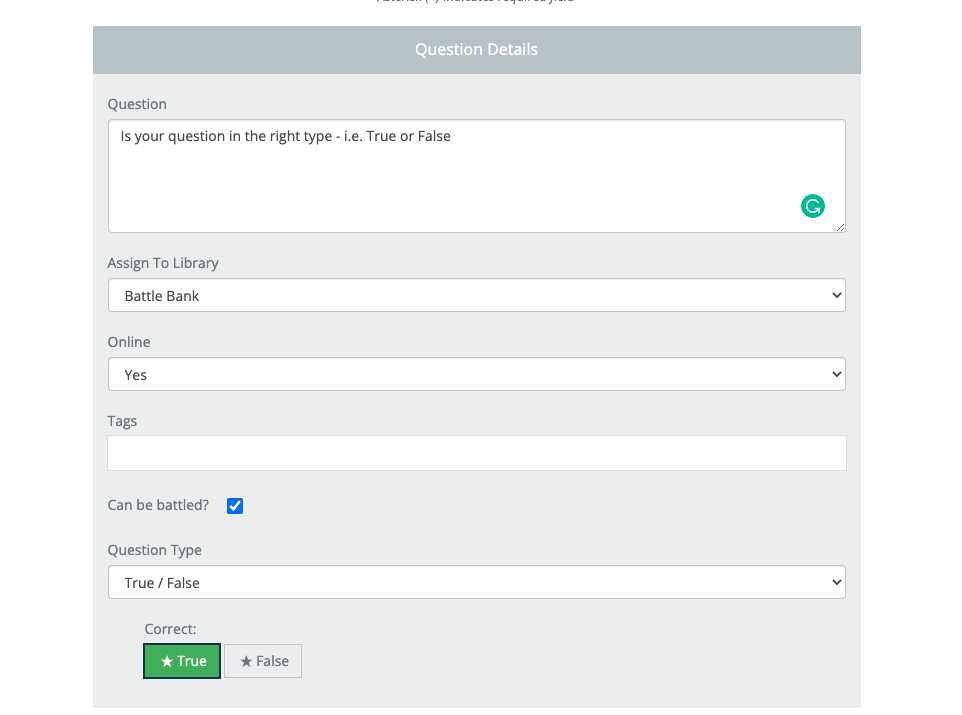Open the Assign To Library dropdown
Screen dimensions: 962x715
coord(476,296)
